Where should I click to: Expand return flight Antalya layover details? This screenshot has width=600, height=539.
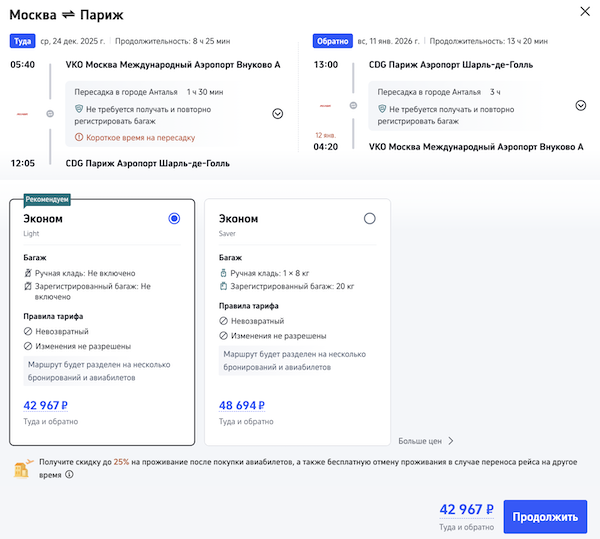pyautogui.click(x=580, y=105)
